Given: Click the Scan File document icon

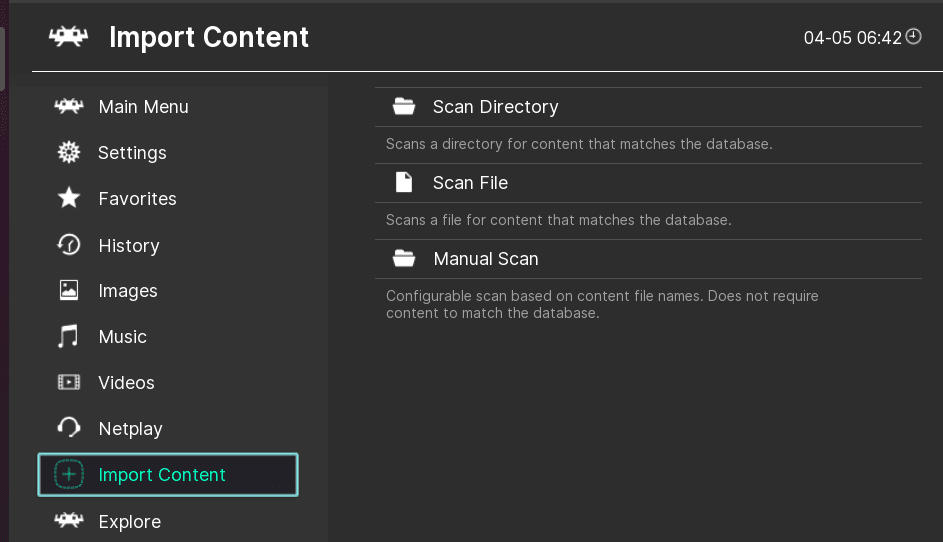Looking at the screenshot, I should [x=404, y=182].
